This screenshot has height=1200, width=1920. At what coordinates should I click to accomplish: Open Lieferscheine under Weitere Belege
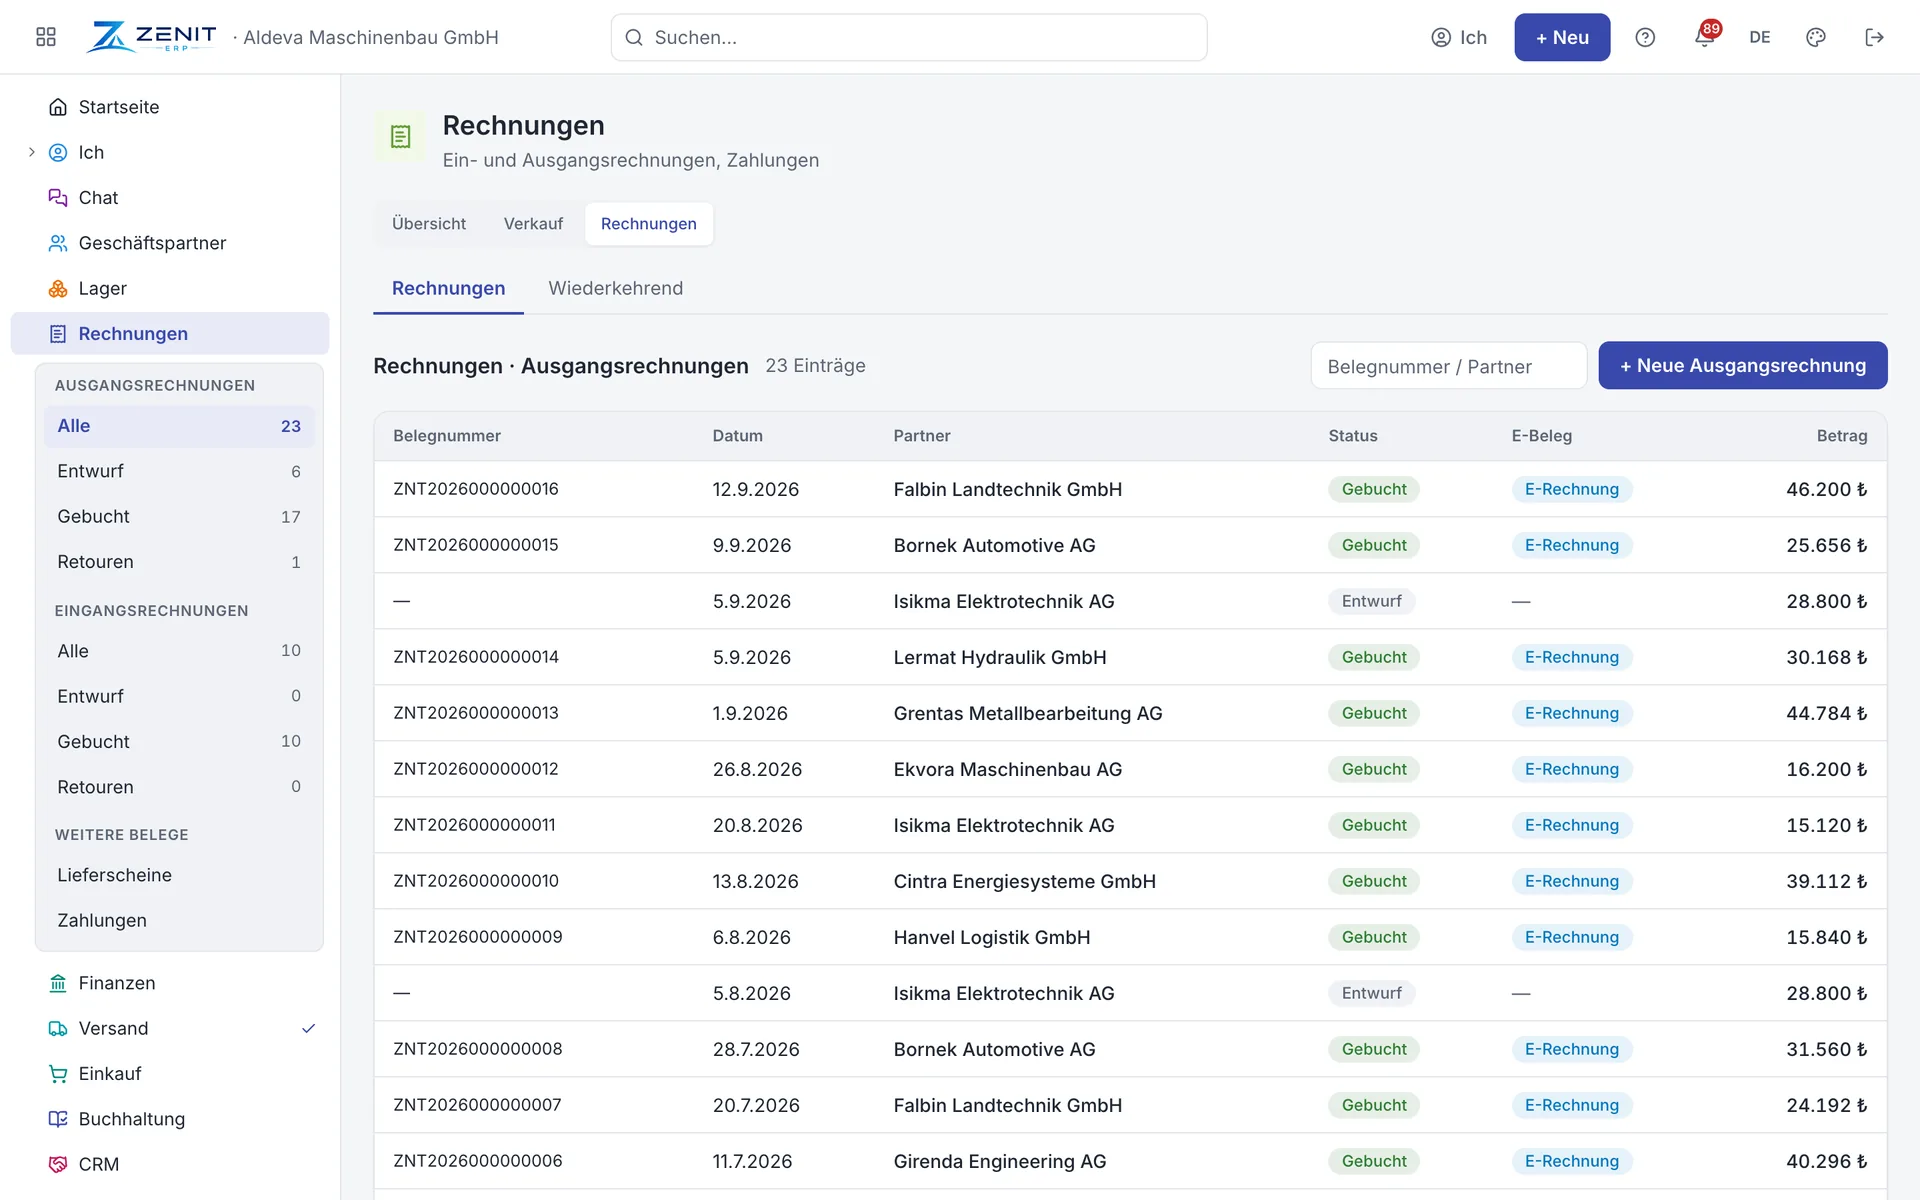tap(179, 875)
